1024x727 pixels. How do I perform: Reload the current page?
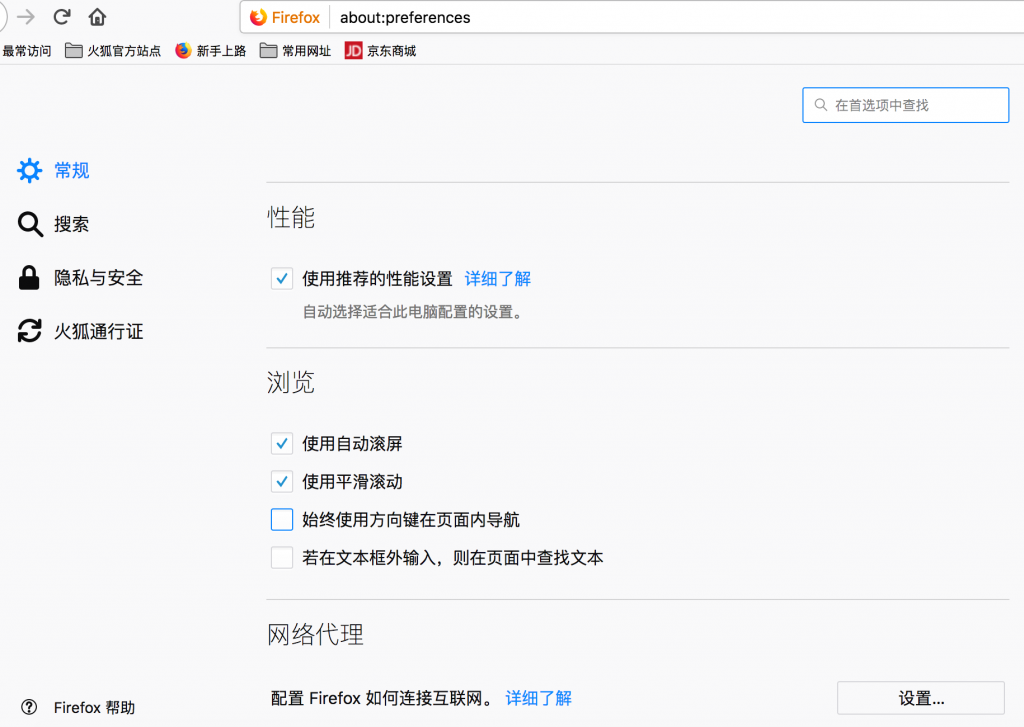click(x=62, y=16)
